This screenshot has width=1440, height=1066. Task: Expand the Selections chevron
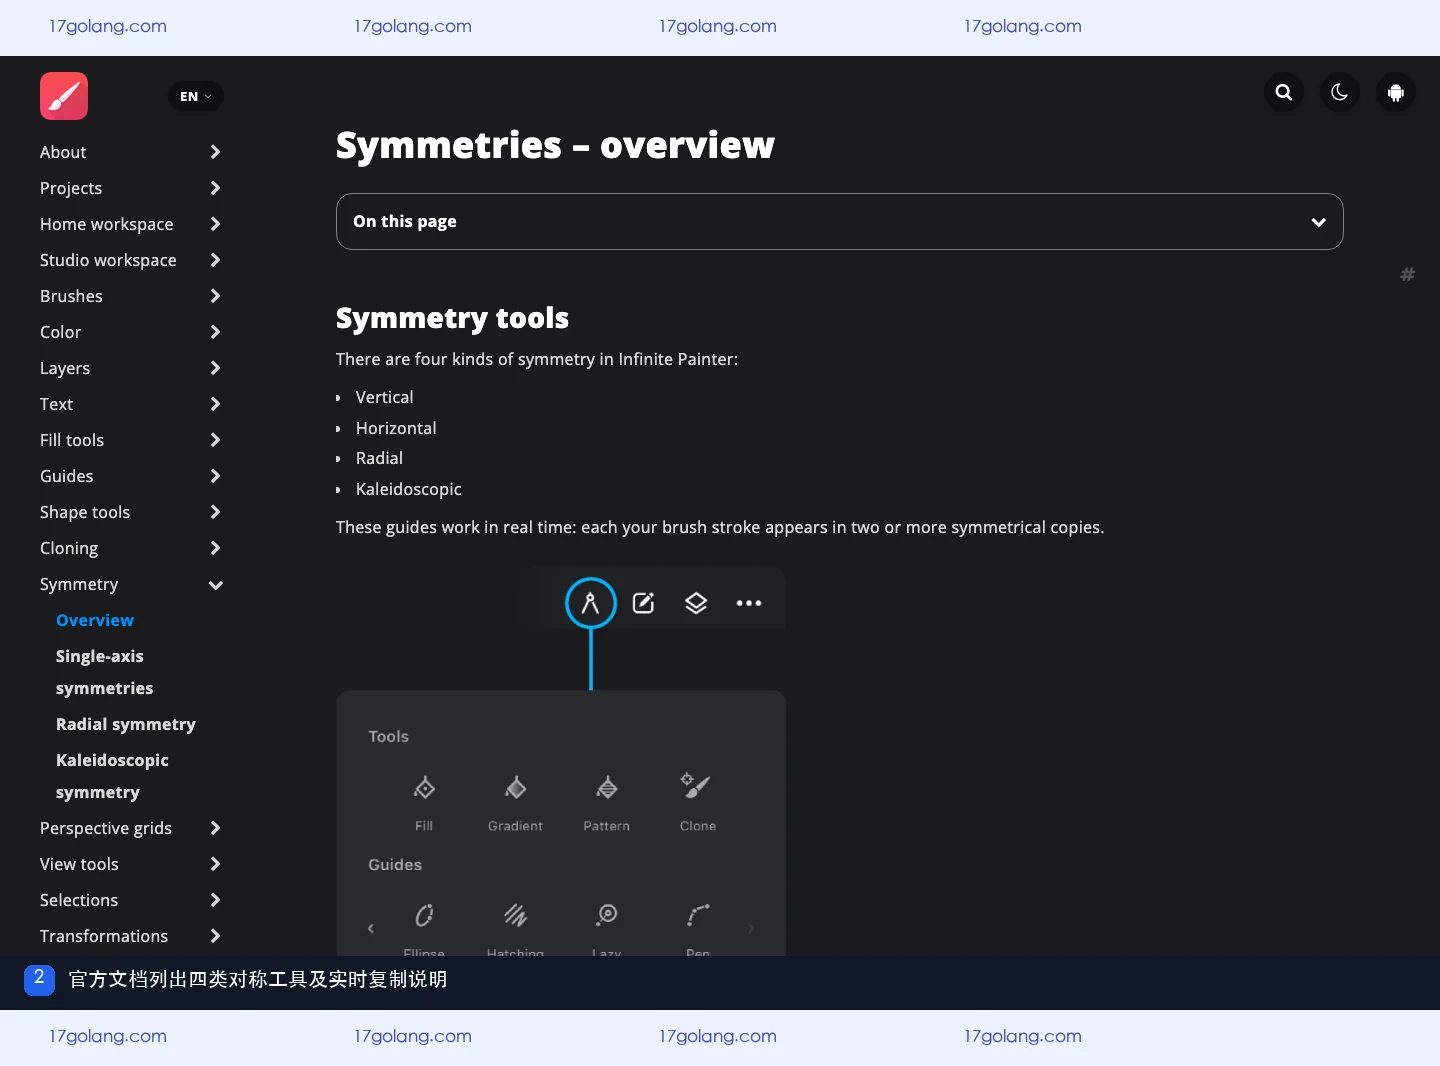click(x=215, y=900)
